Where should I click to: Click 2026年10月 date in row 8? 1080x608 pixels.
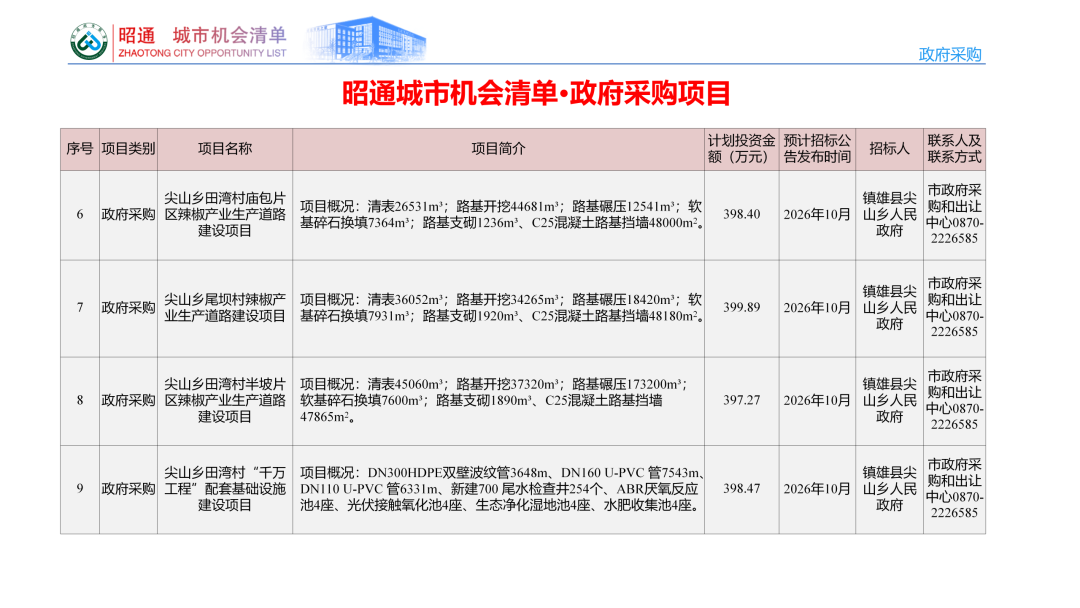pyautogui.click(x=817, y=401)
